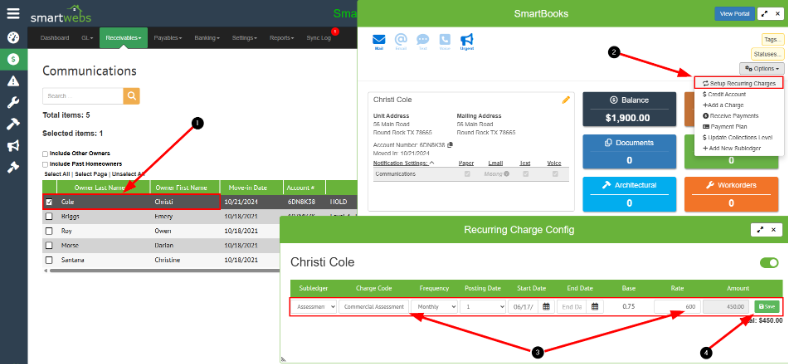Open the Subledger dropdown showing Assessment
This screenshot has width=788, height=364.
tap(314, 306)
